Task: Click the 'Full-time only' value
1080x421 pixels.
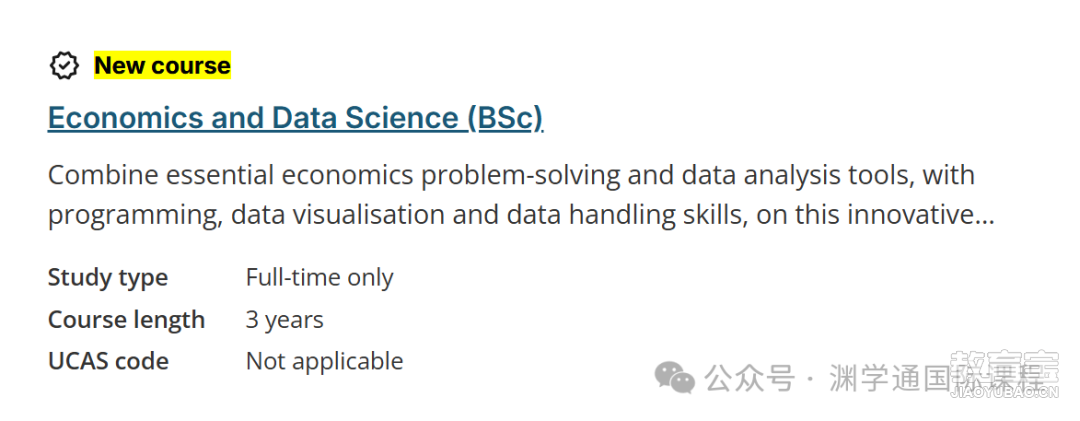Action: pyautogui.click(x=320, y=278)
